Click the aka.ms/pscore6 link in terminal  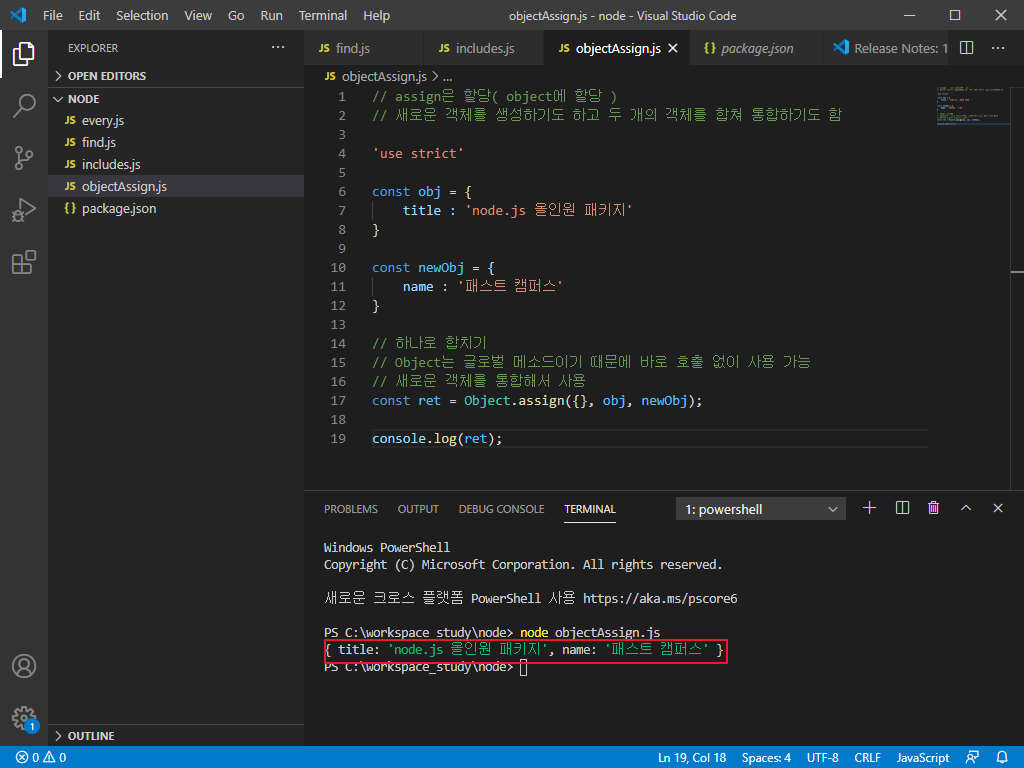point(660,598)
